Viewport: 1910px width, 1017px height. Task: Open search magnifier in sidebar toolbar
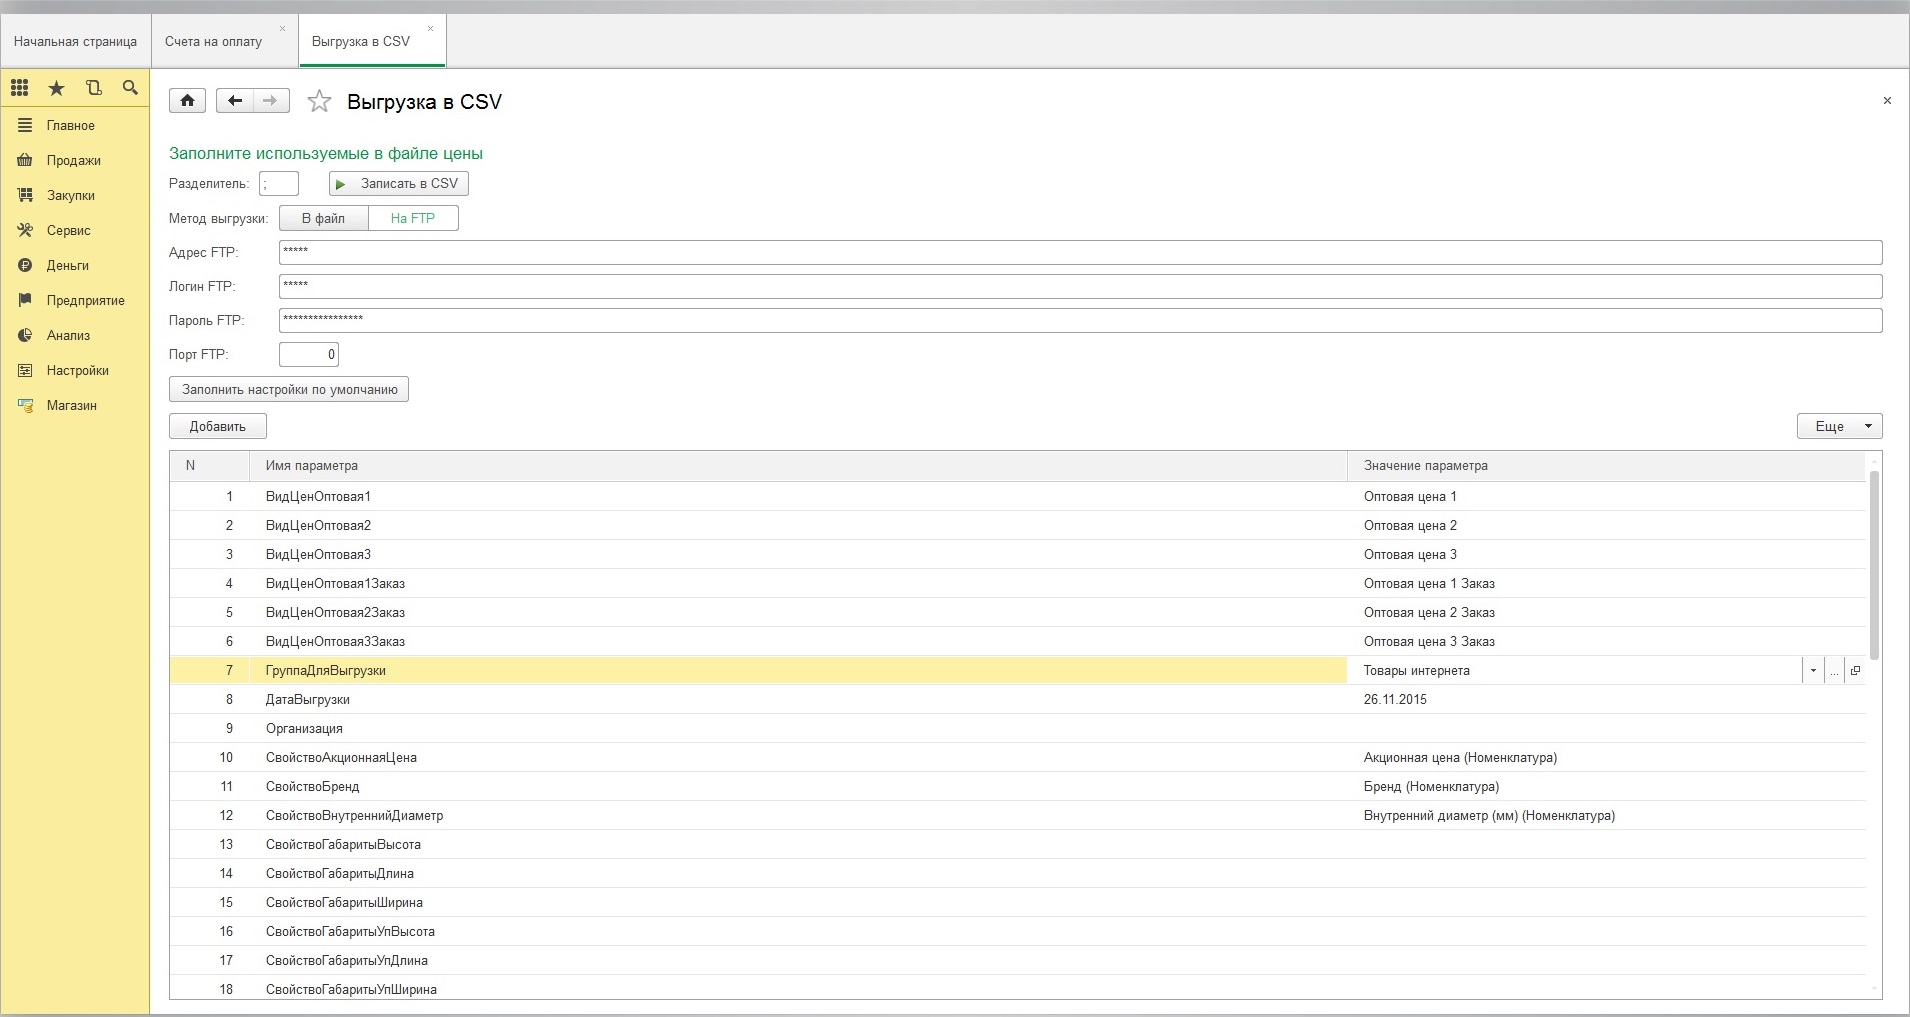pos(130,88)
